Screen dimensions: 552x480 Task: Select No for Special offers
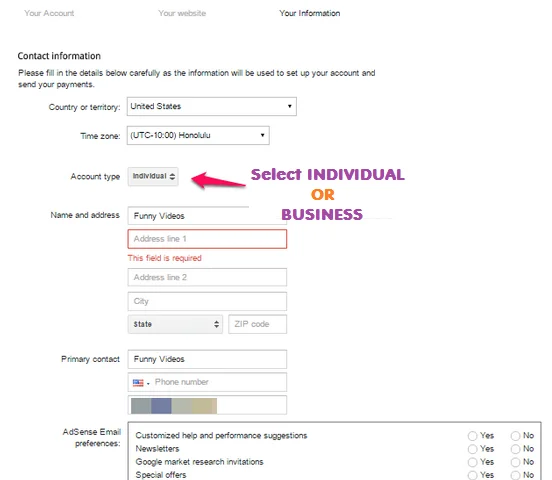tap(515, 475)
